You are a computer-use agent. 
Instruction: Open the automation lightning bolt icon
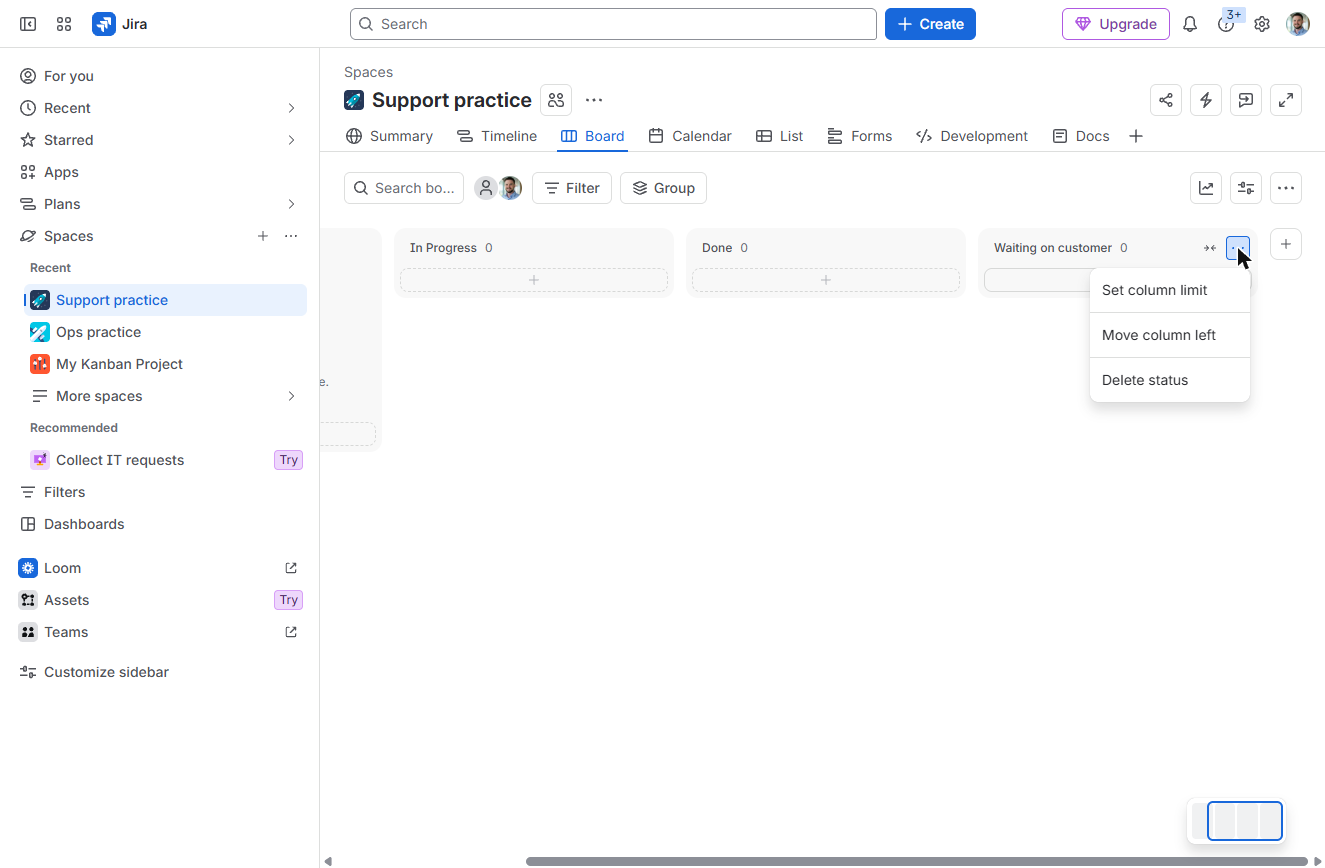tap(1206, 100)
